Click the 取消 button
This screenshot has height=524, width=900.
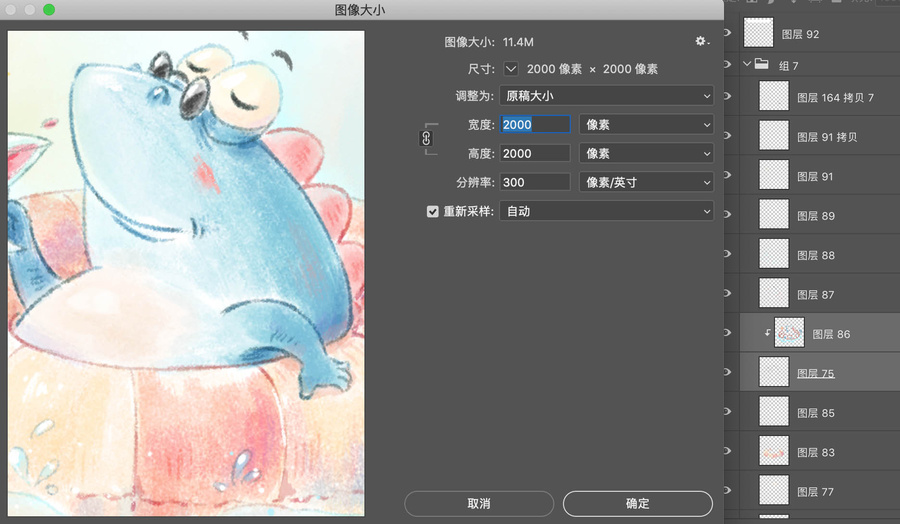point(479,503)
